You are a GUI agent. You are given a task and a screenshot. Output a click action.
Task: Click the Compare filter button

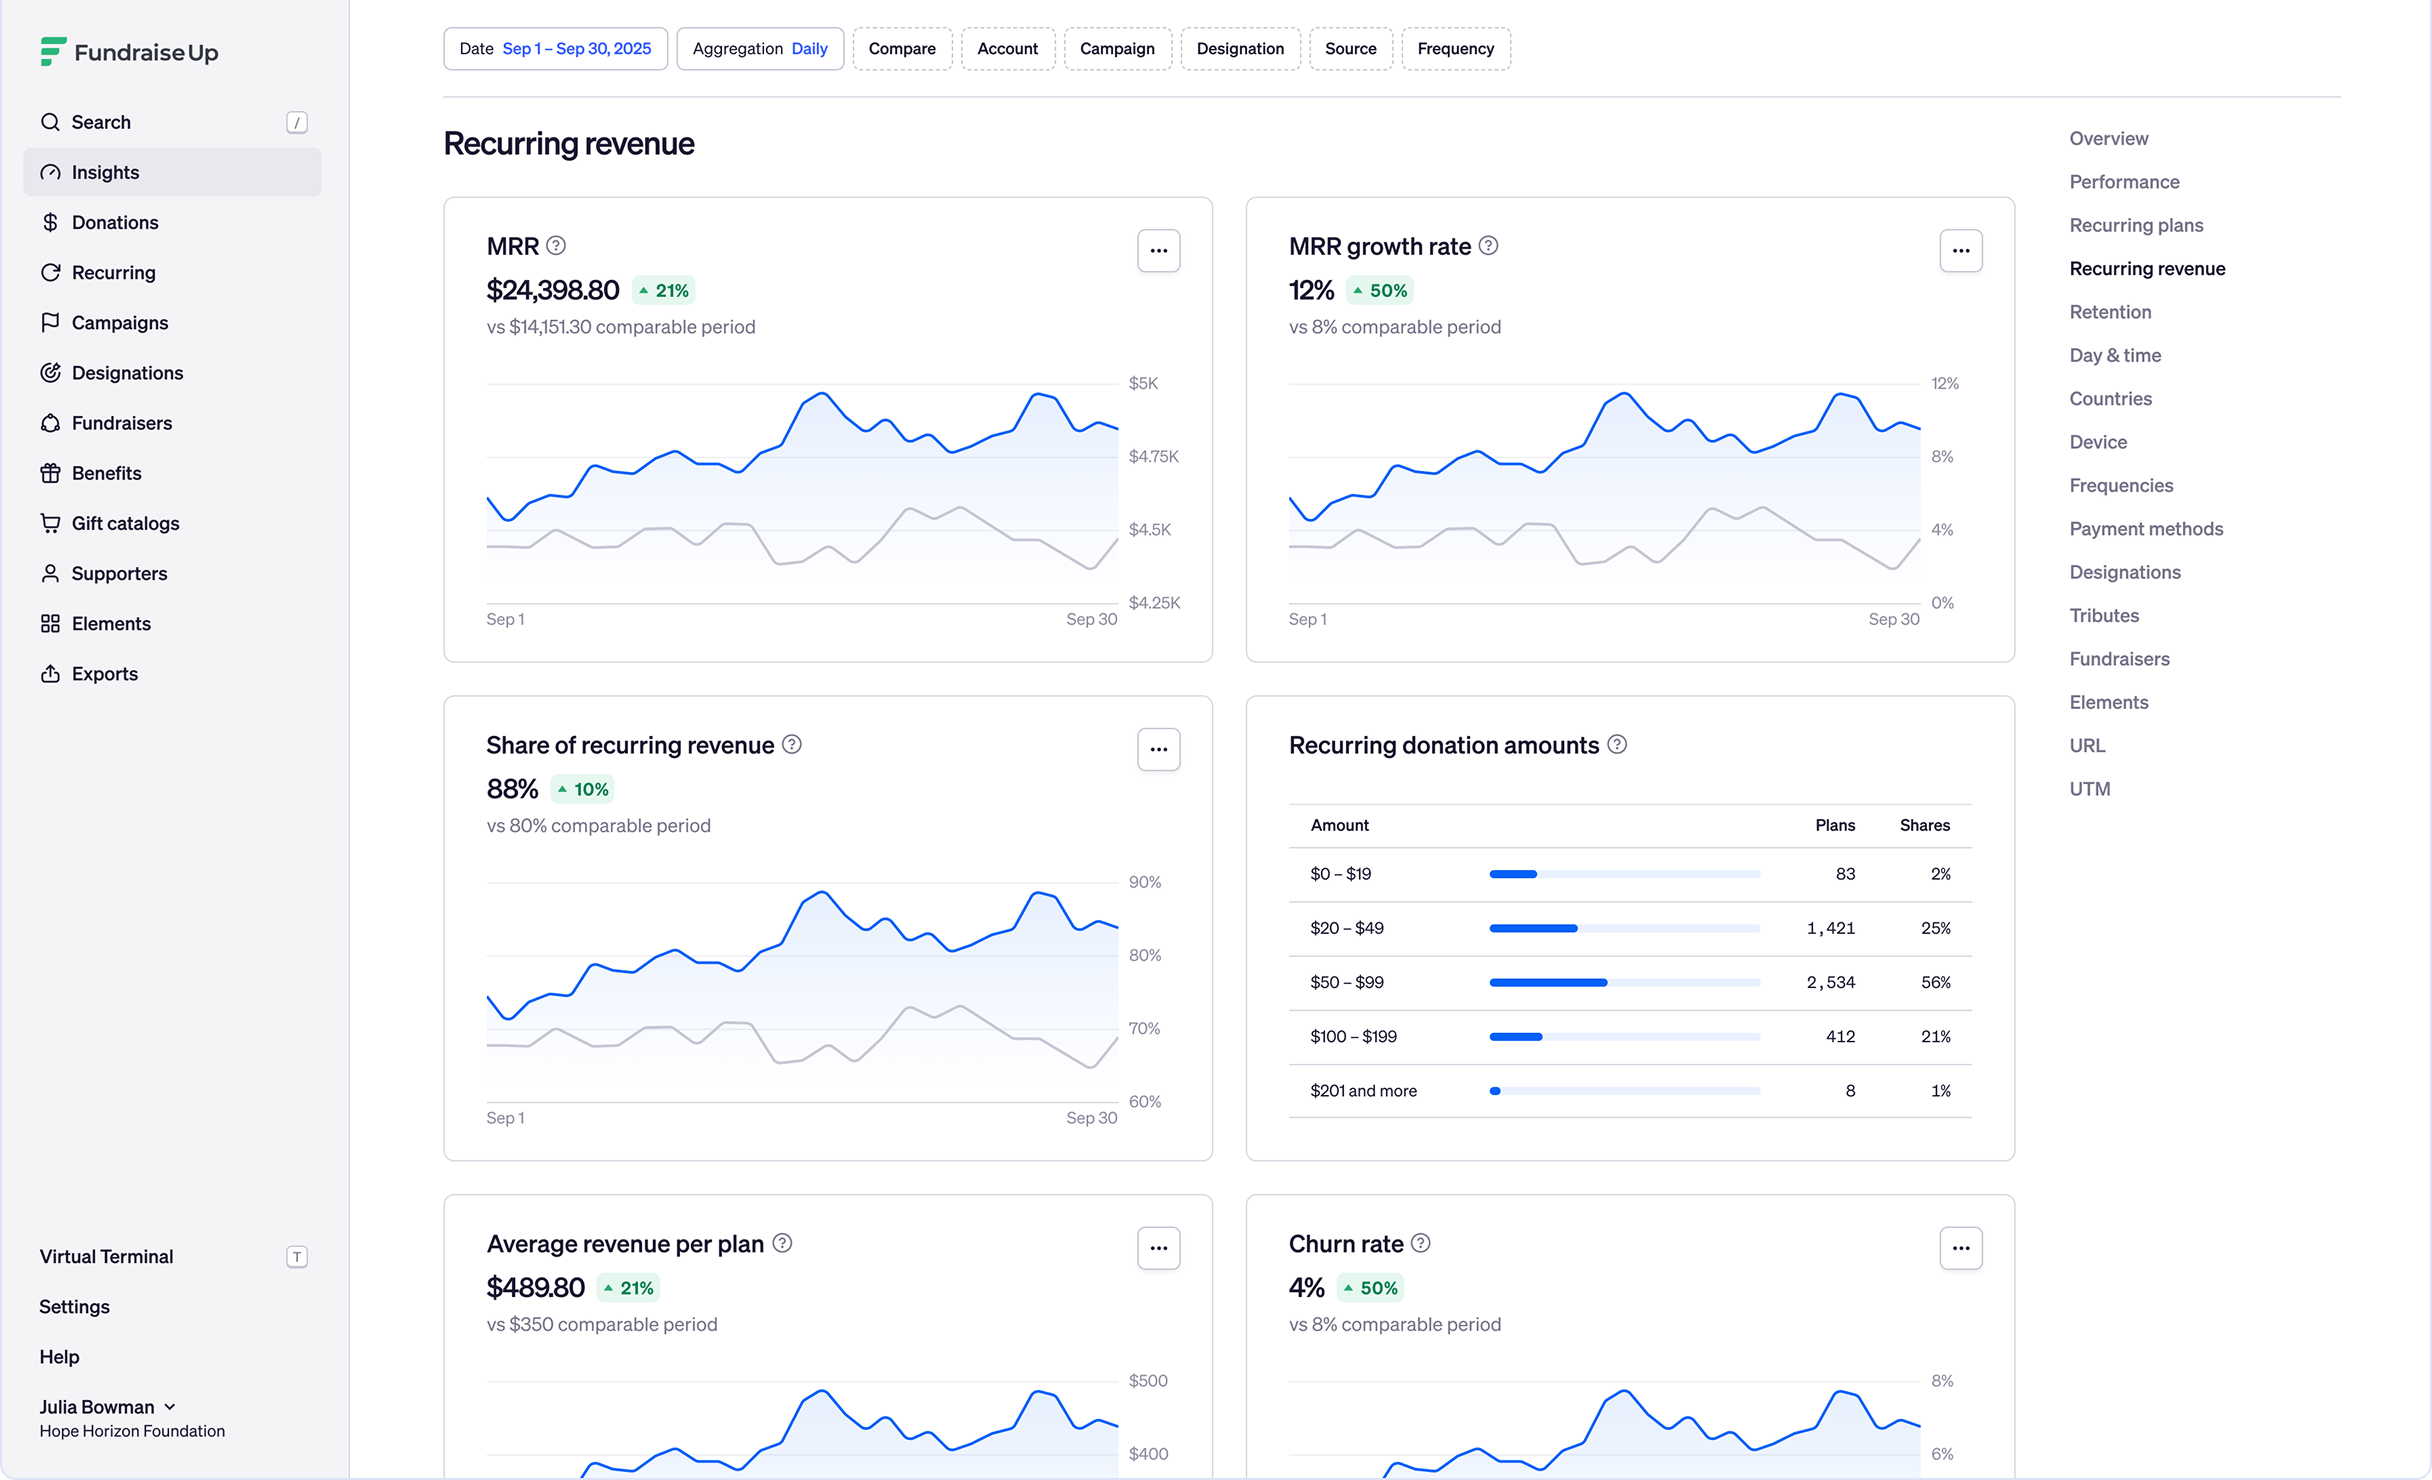[902, 49]
